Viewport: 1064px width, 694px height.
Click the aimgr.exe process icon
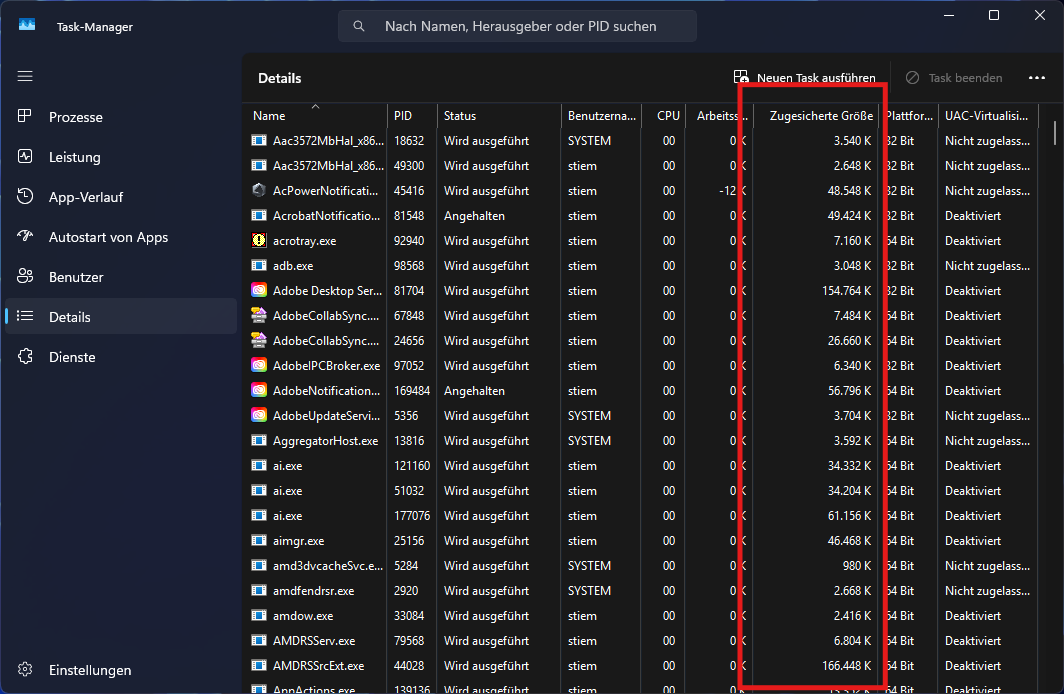259,540
